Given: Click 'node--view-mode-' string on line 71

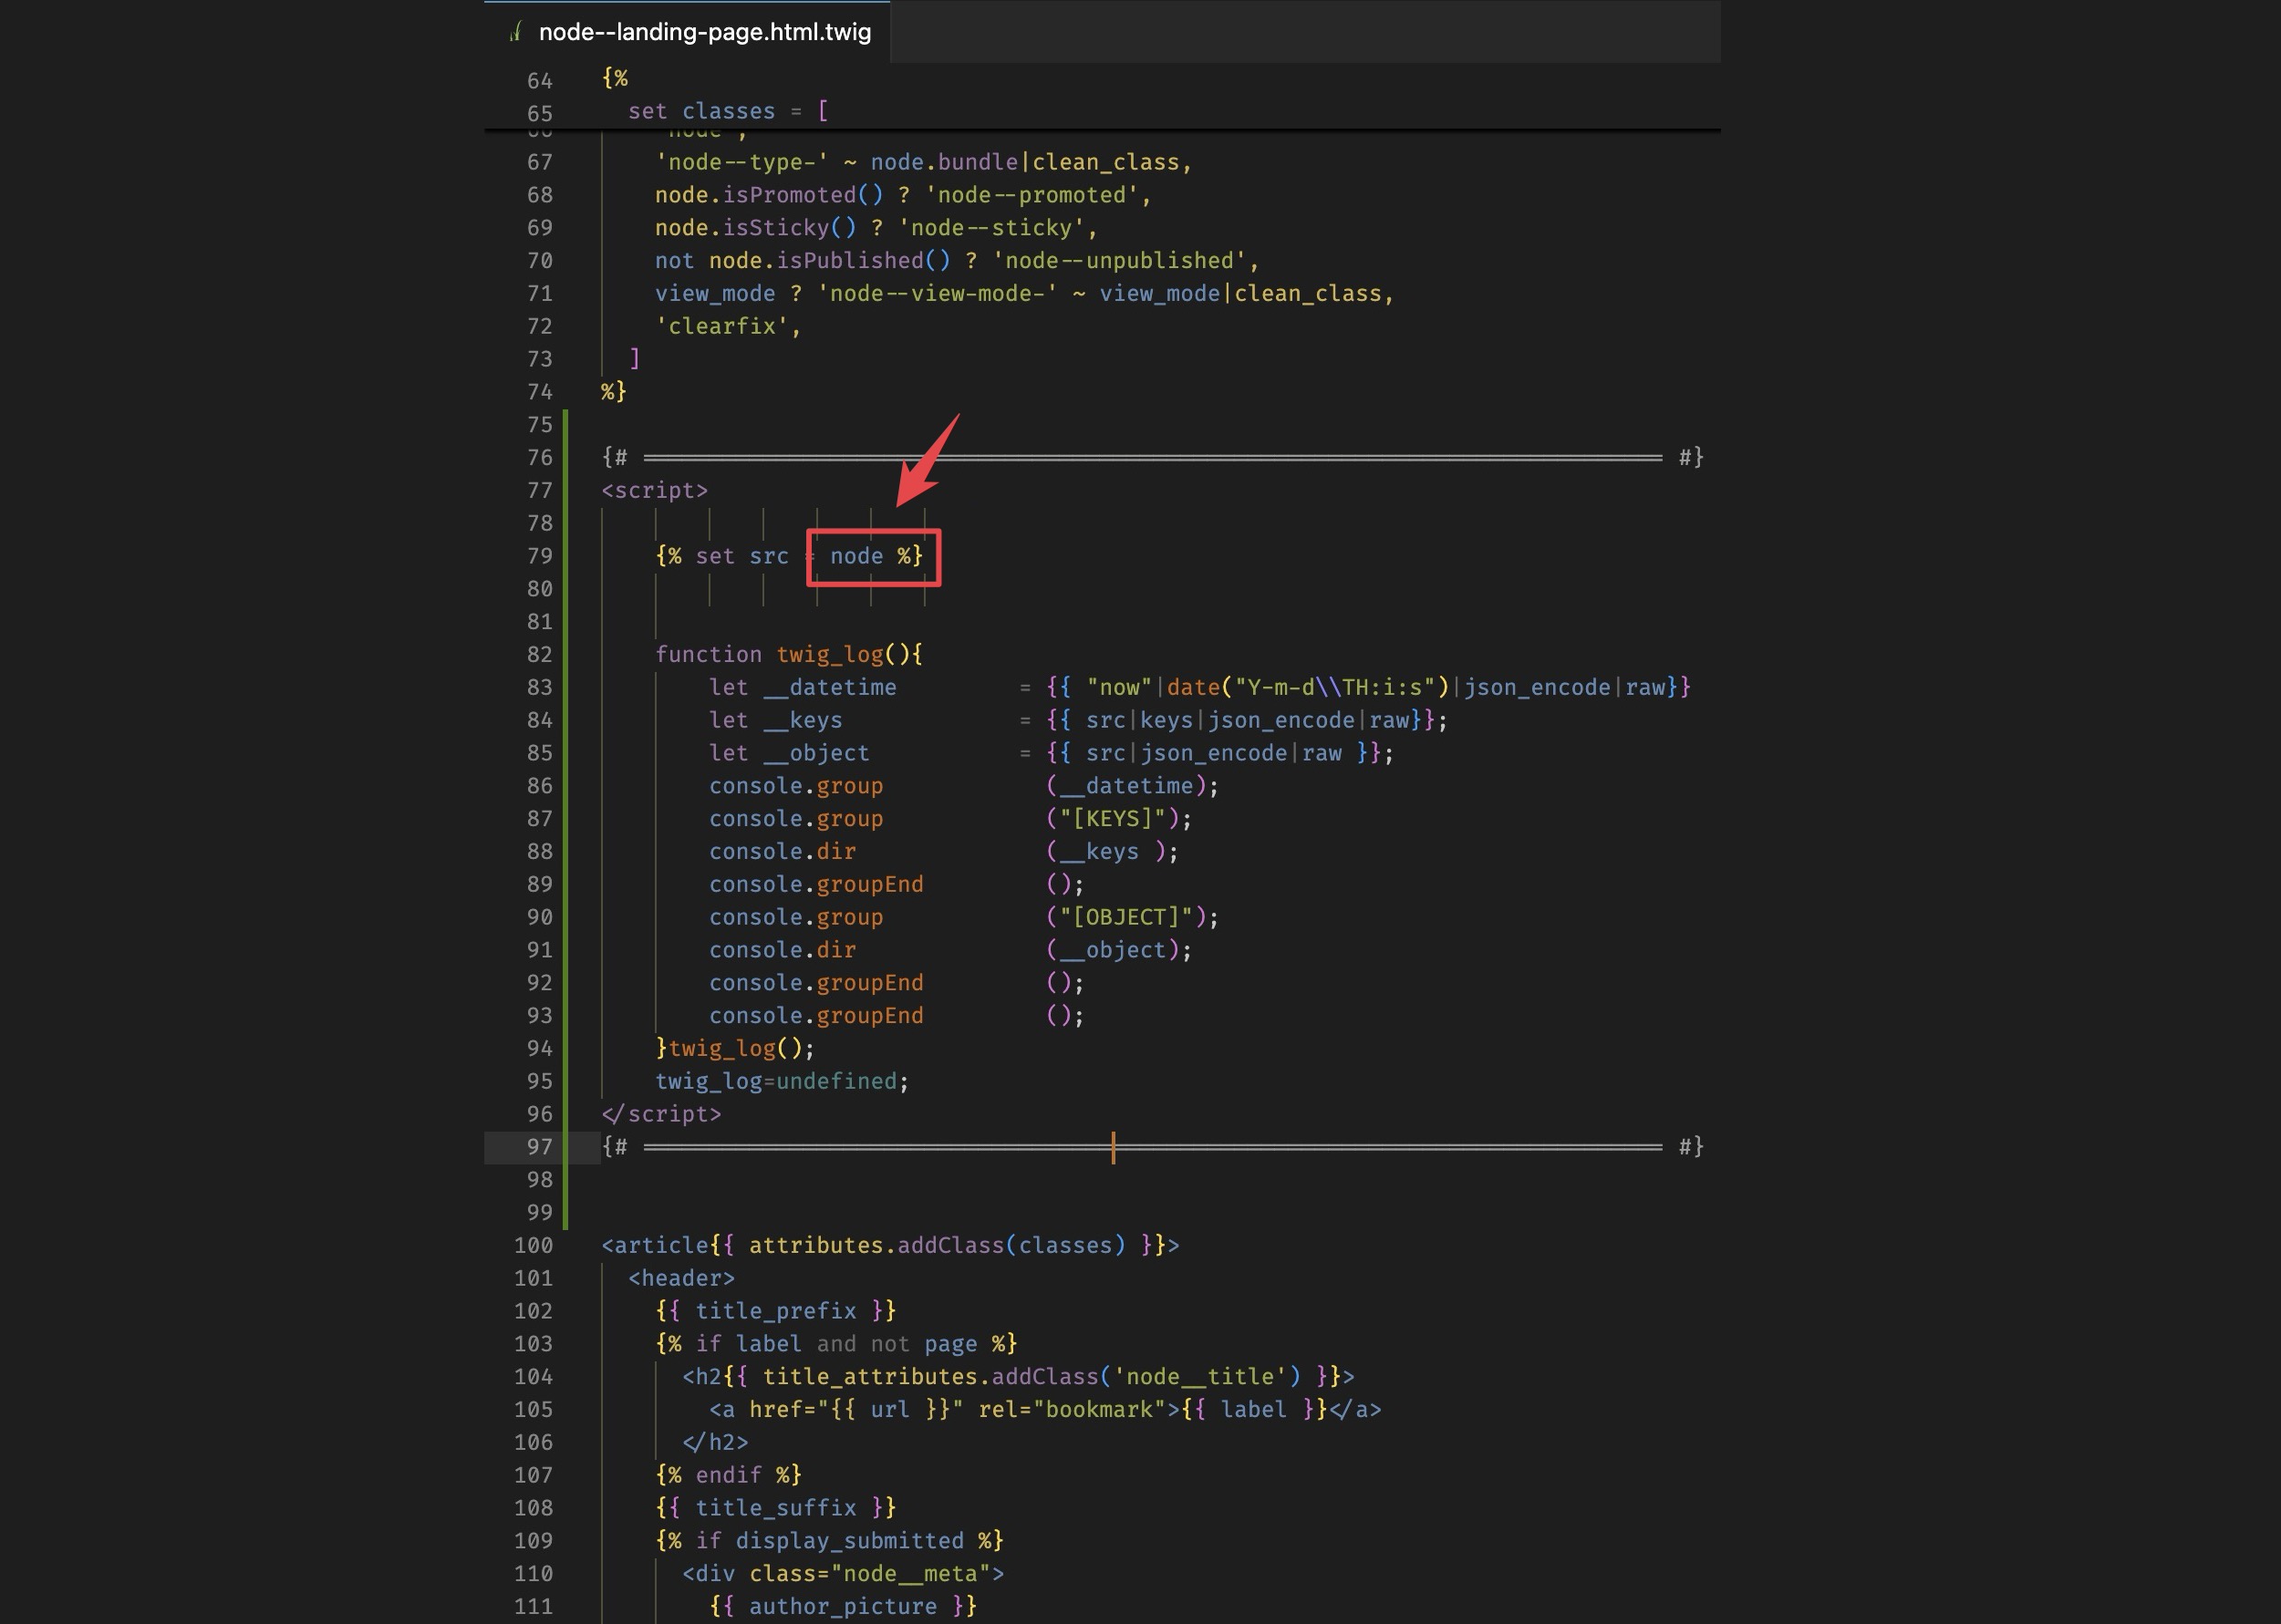Looking at the screenshot, I should point(937,294).
